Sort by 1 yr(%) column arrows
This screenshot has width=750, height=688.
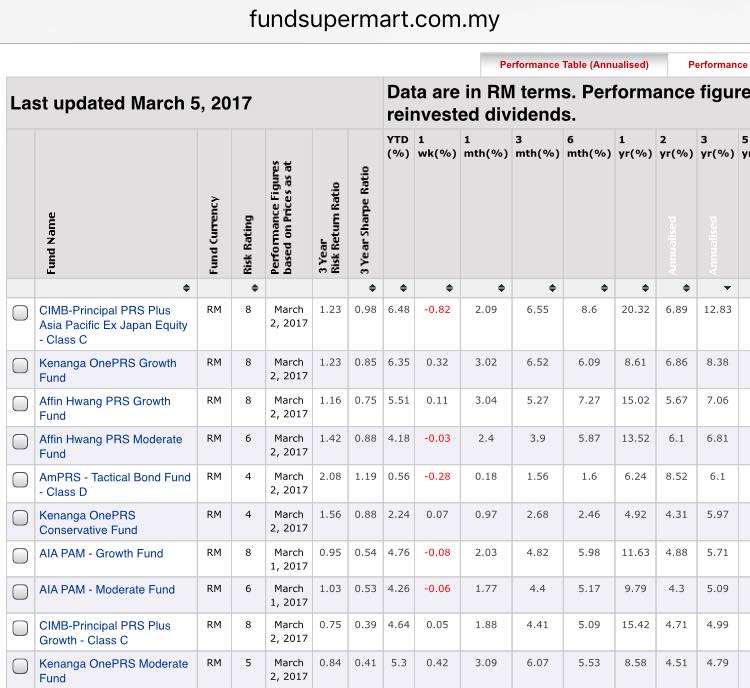point(645,288)
